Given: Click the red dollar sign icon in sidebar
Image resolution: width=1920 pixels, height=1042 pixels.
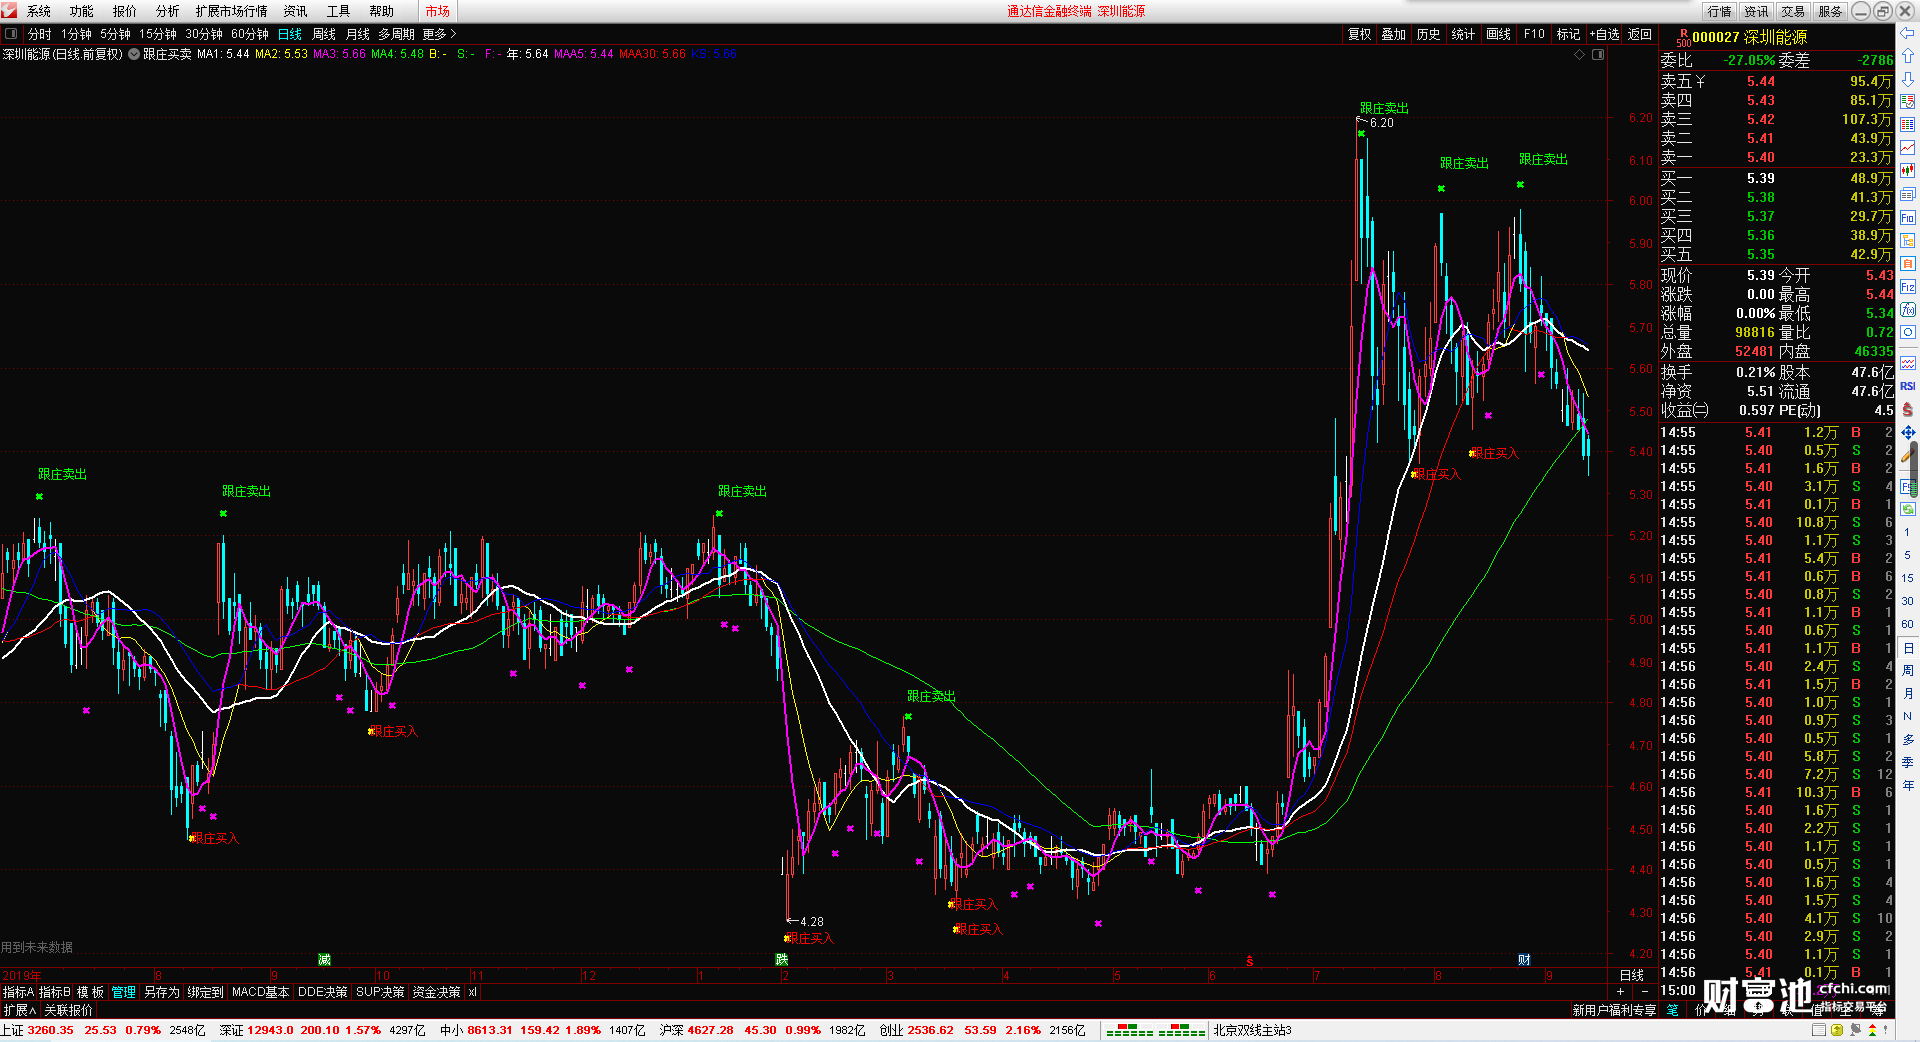Looking at the screenshot, I should [x=1908, y=409].
